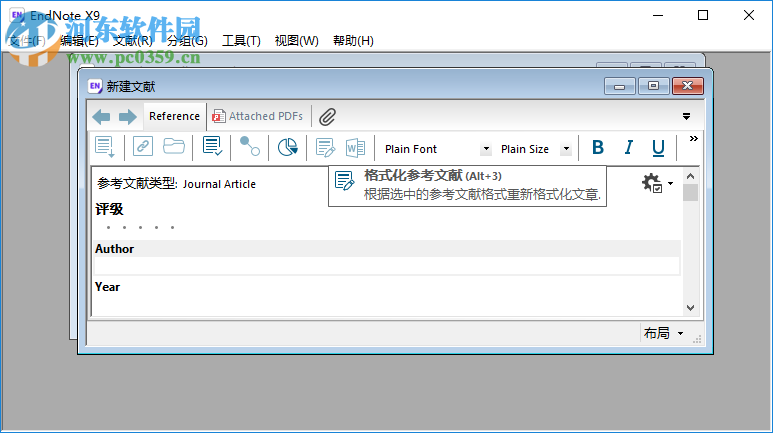
Task: Click the Year field label
Action: point(107,287)
